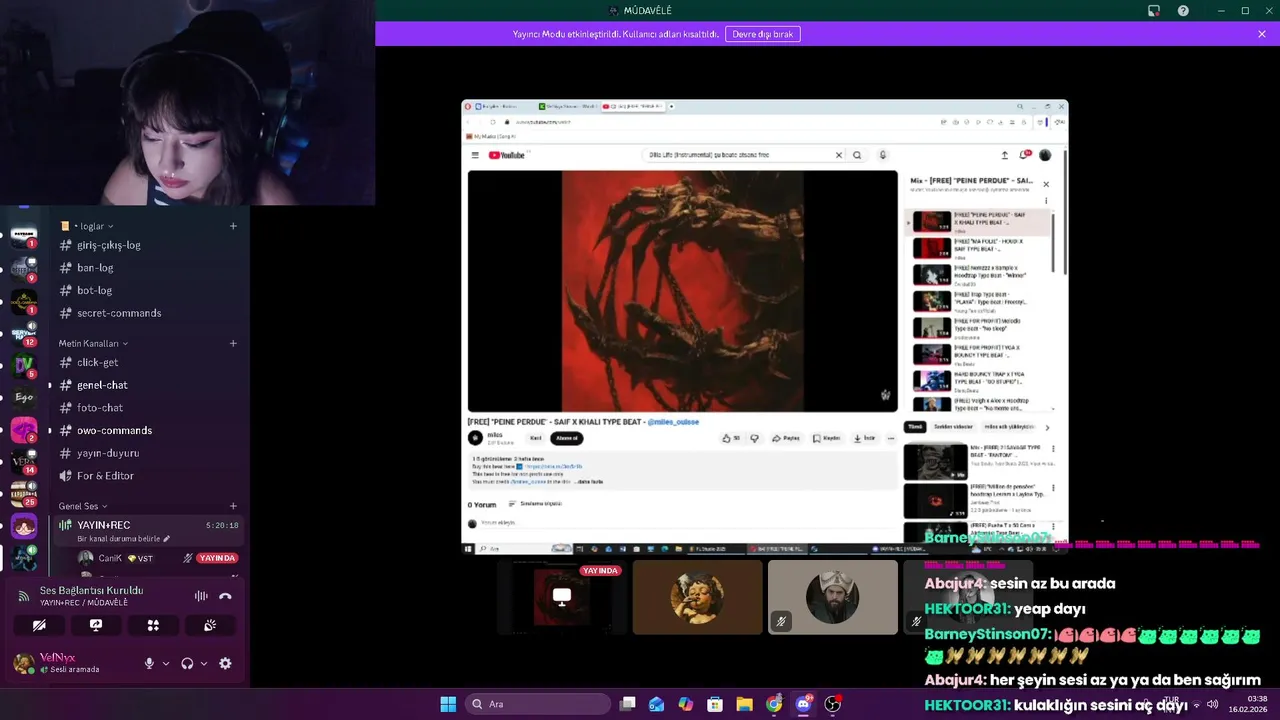Toggle the camera button in voice panel
The image size is (1280, 720).
[39, 625]
